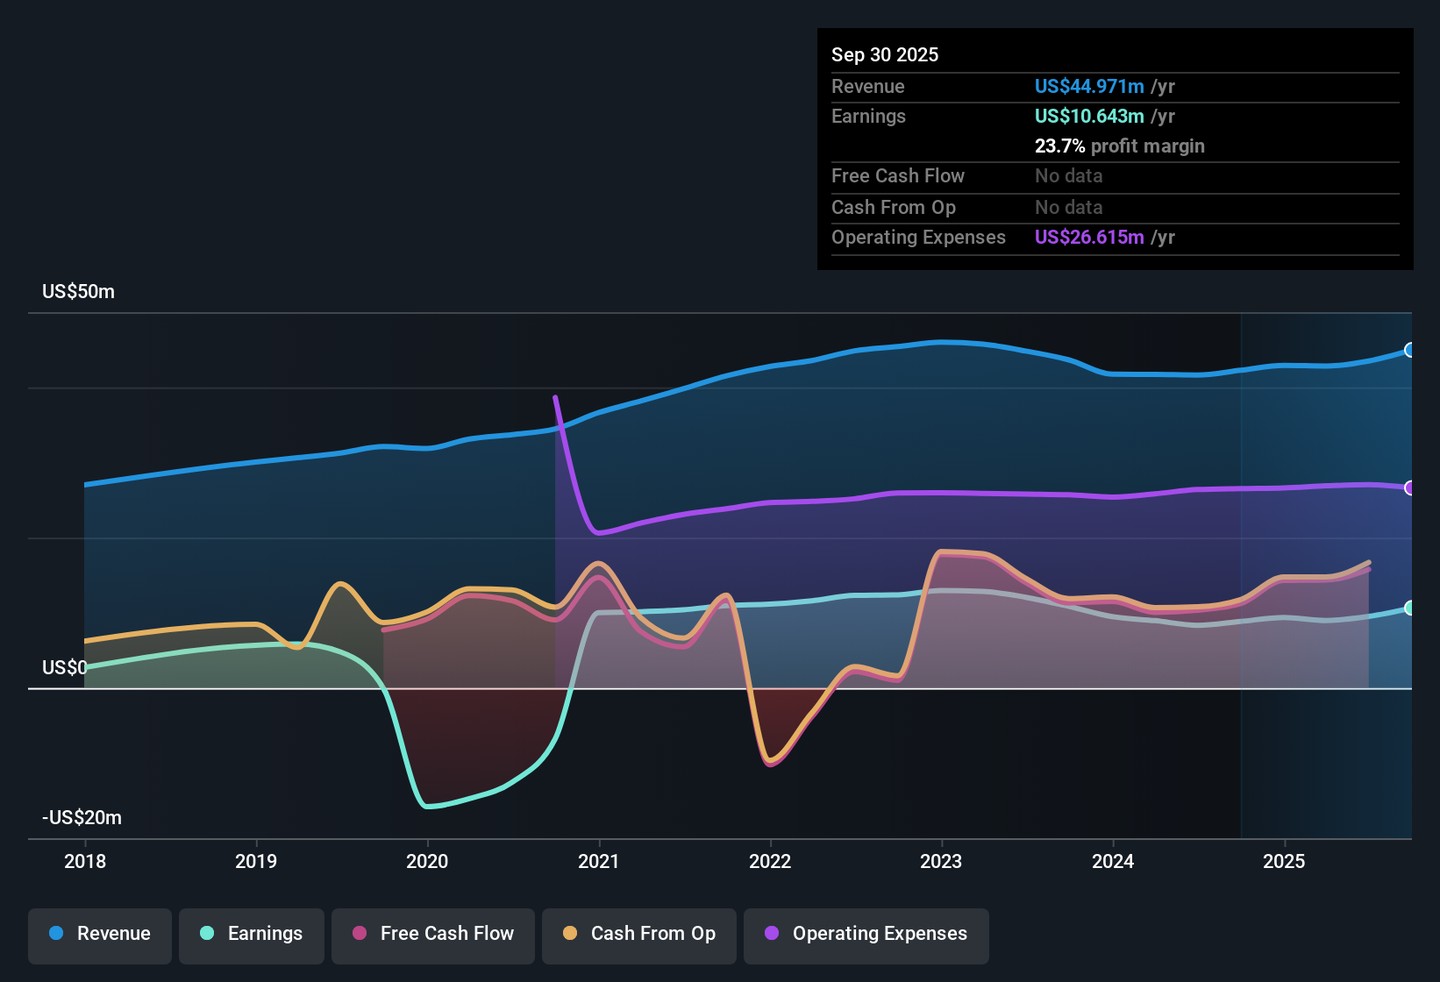Screen dimensions: 1440x982
Task: Click the Earnings endpoint marker on chart
Action: coord(1410,608)
